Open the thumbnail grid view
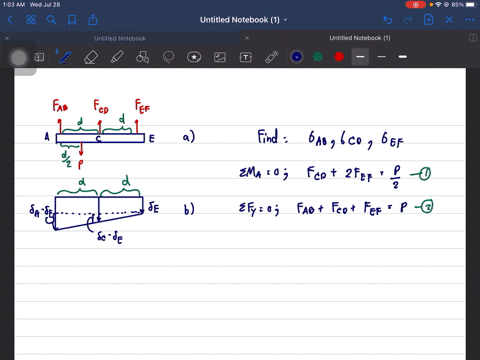This screenshot has height=360, width=480. coord(31,20)
